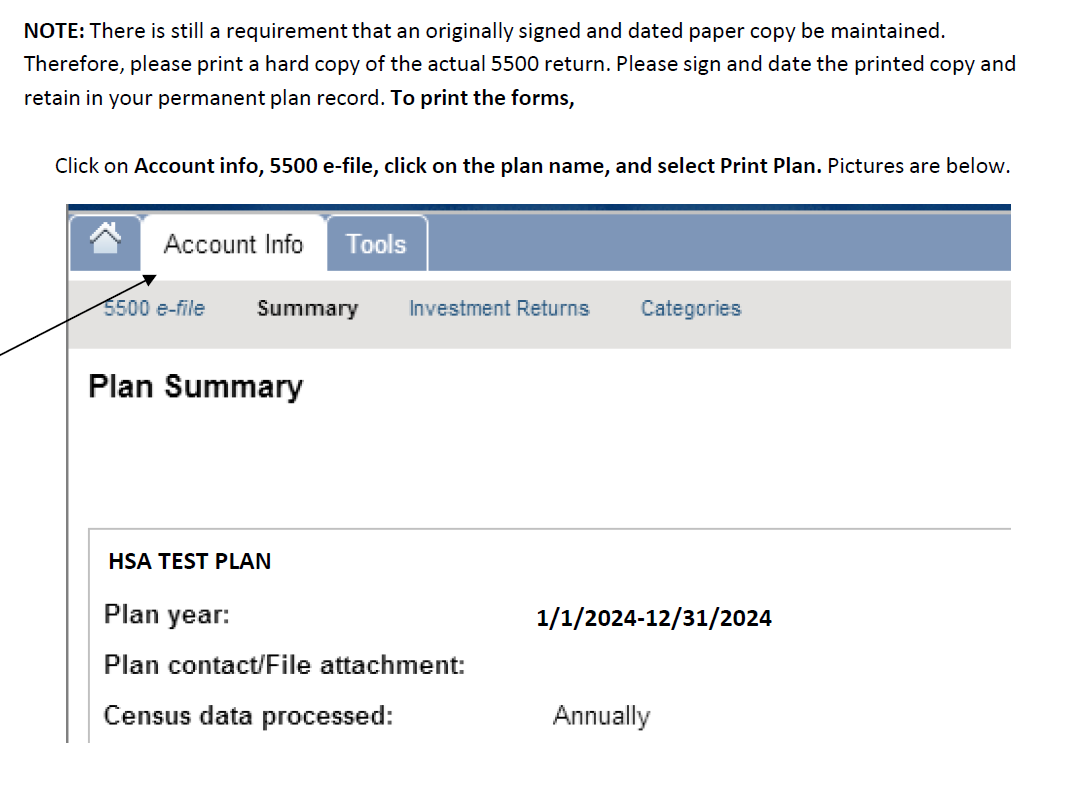Click the 1/1/2024-12/31/2024 plan year value
The width and height of the screenshot is (1082, 795).
[654, 618]
